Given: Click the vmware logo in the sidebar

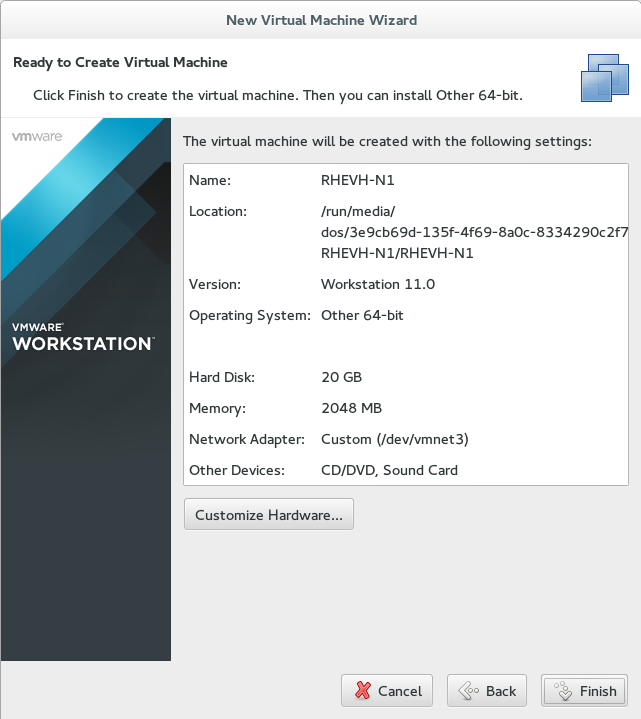Looking at the screenshot, I should coord(37,137).
